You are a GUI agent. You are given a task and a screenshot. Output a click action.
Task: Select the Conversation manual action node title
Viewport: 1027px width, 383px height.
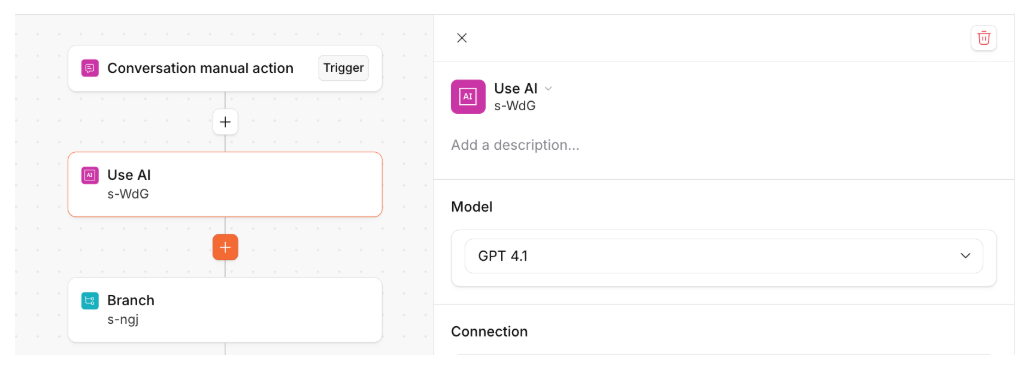(x=200, y=68)
